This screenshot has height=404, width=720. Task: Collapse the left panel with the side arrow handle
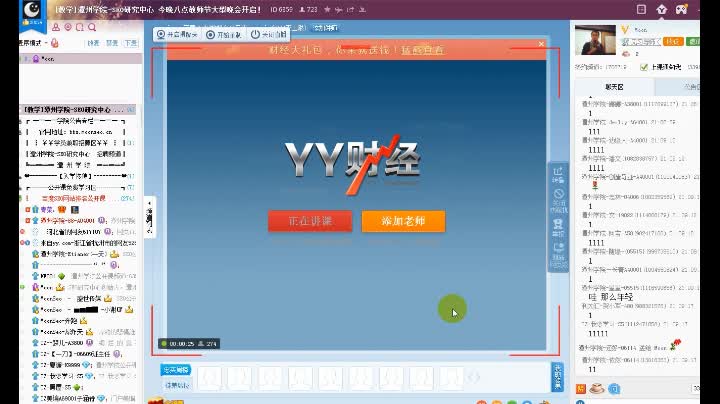coord(150,217)
